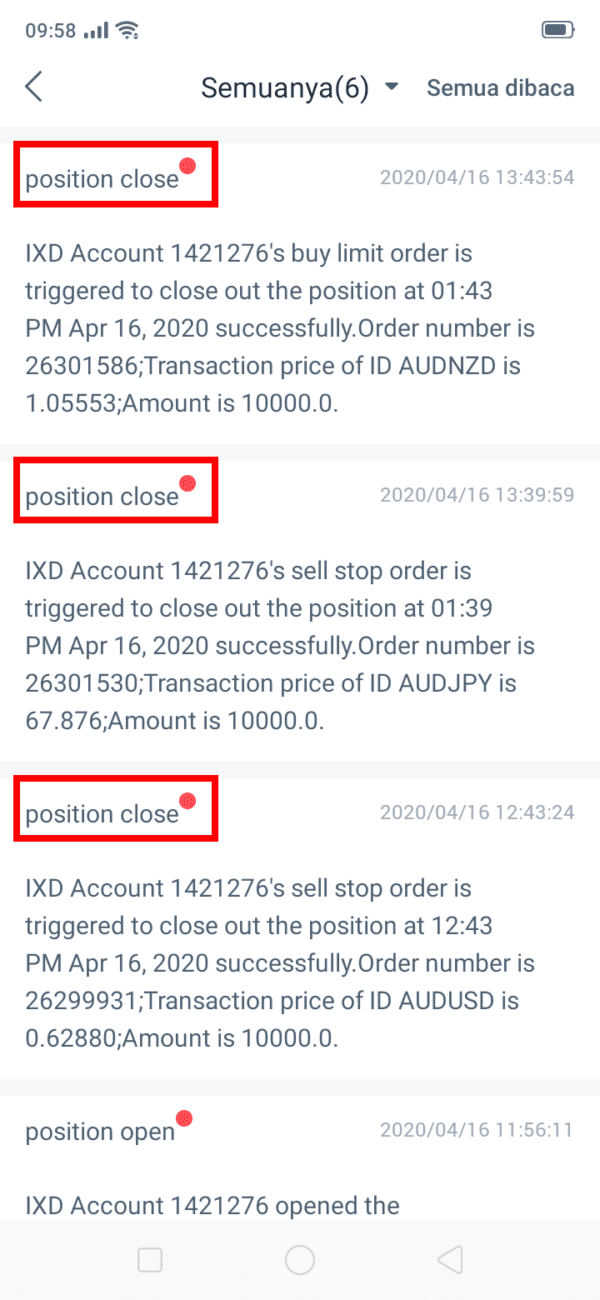Screen dimensions: 600x1300
Task: Tap the circular home navigation button
Action: point(300,1260)
